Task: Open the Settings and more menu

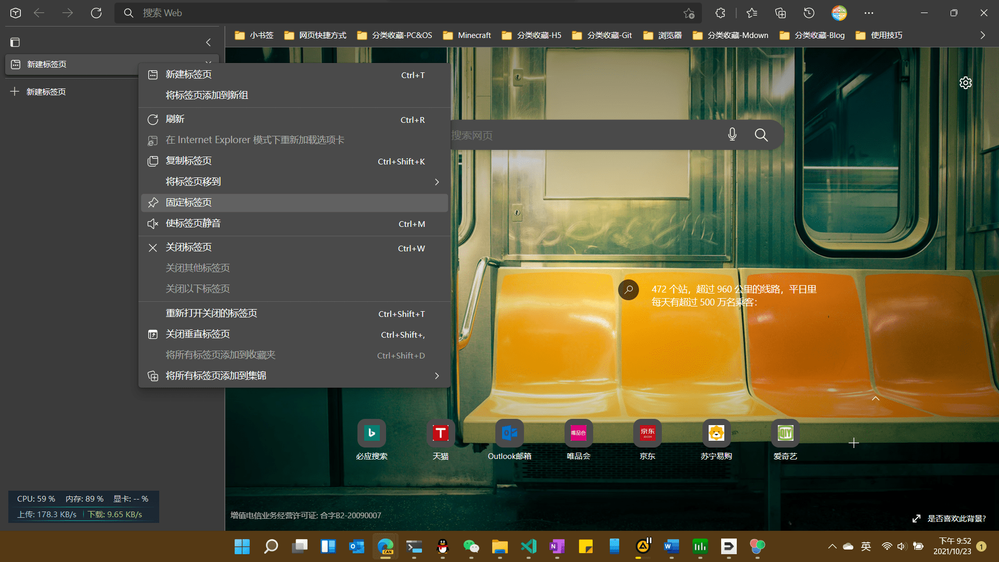Action: coord(869,13)
